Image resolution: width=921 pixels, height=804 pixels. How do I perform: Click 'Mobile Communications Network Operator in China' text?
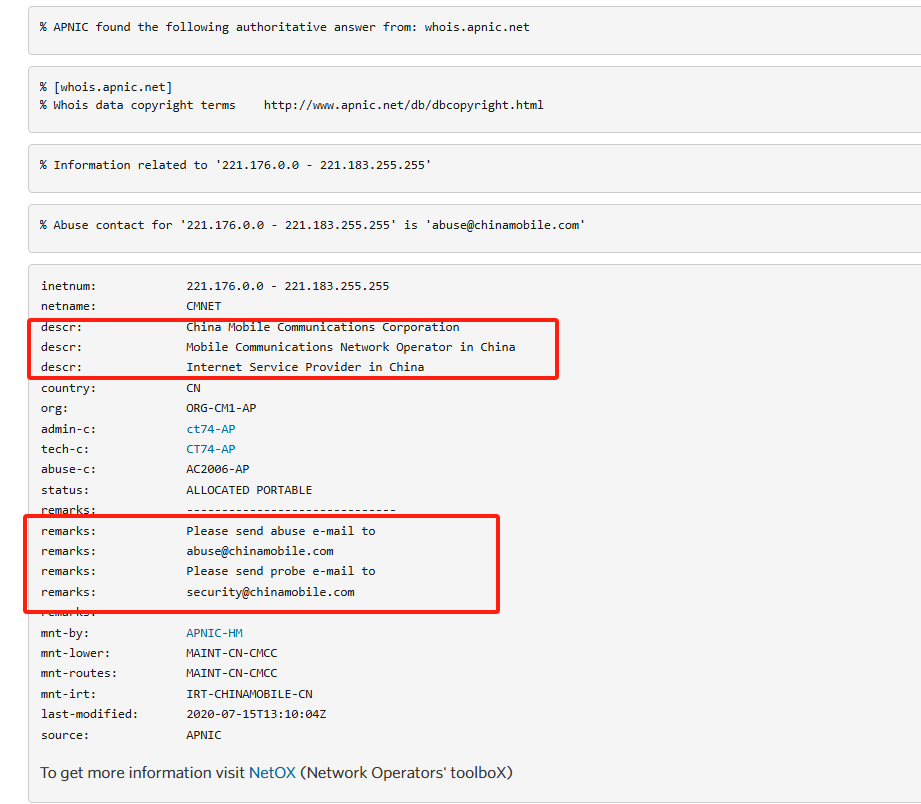[351, 347]
